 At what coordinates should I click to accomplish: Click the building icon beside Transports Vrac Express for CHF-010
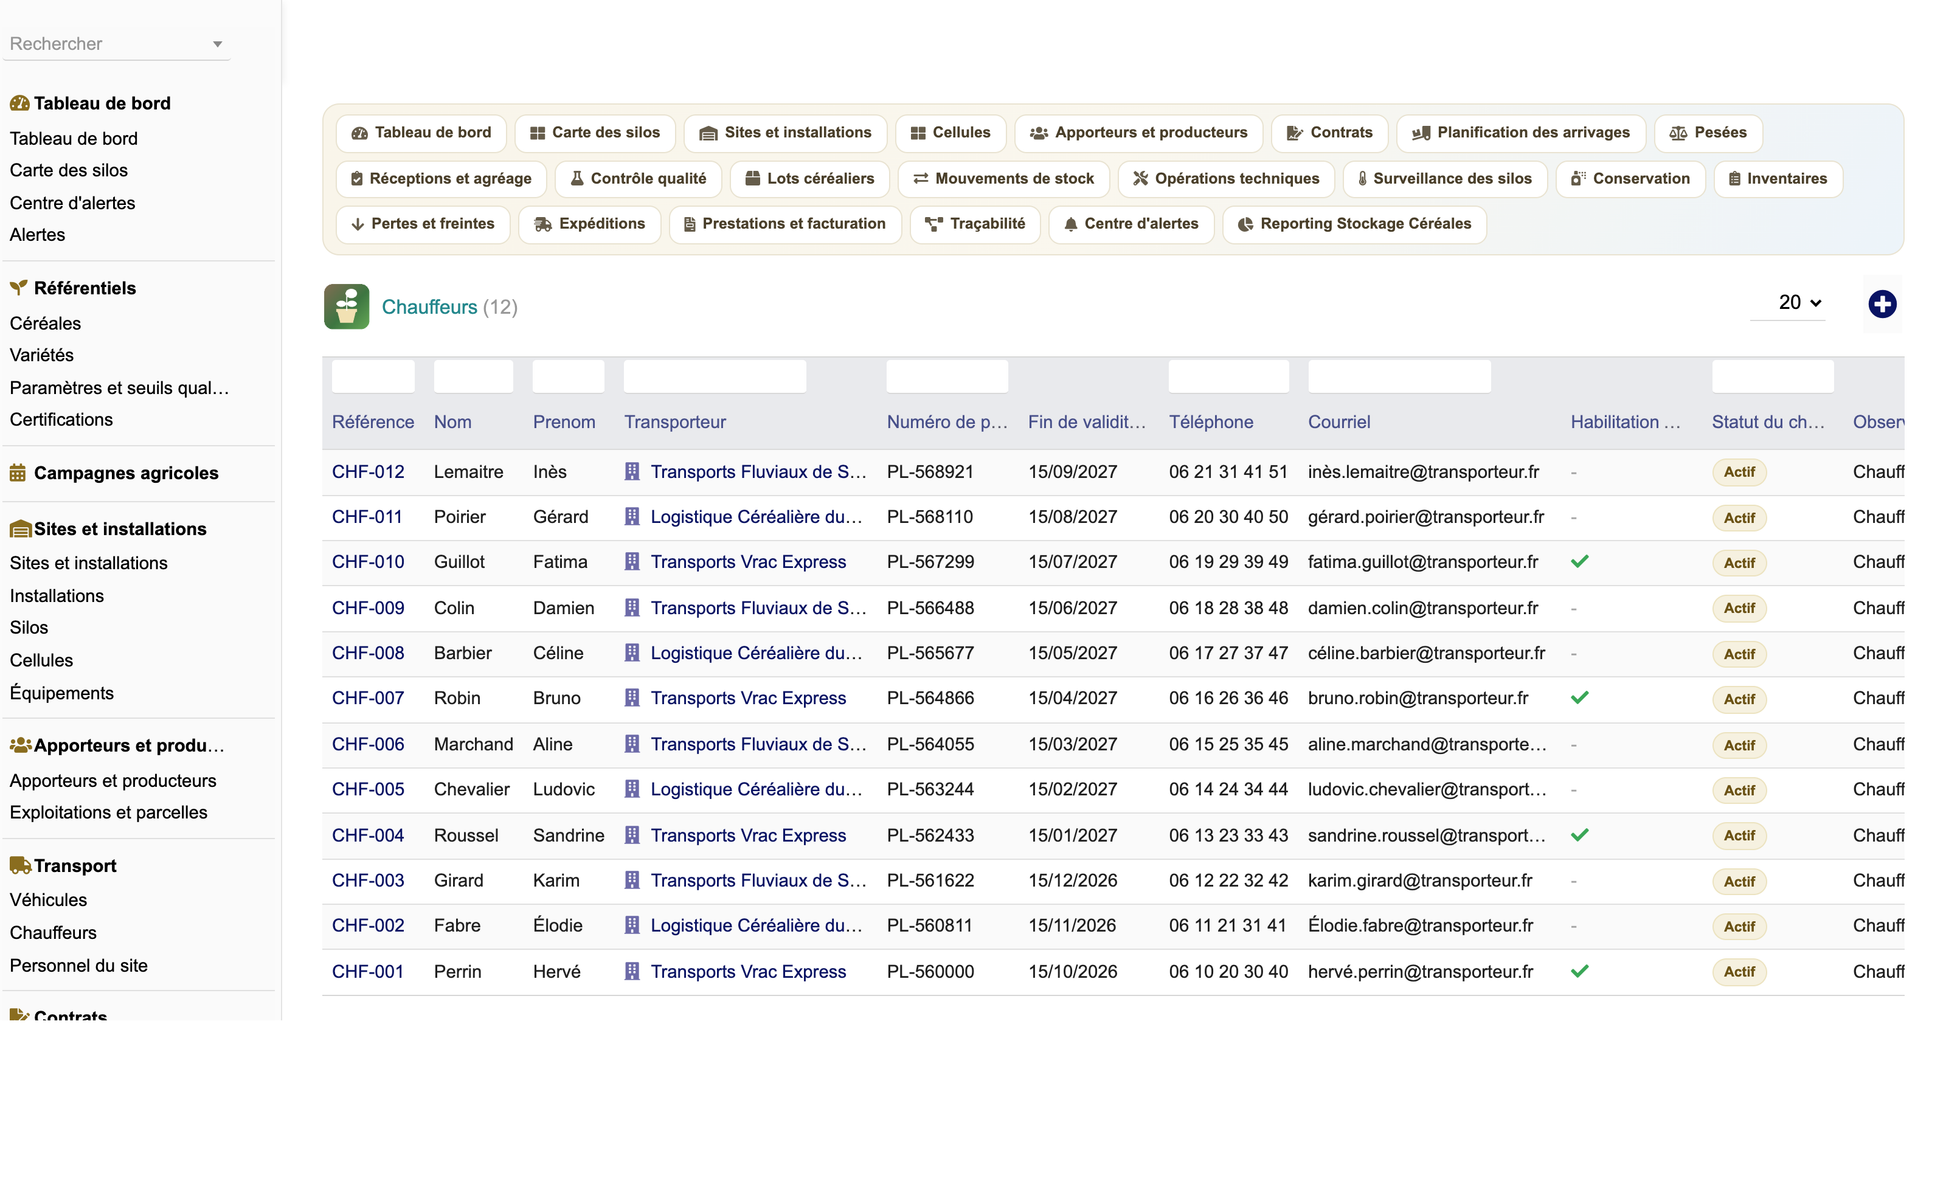coord(632,562)
